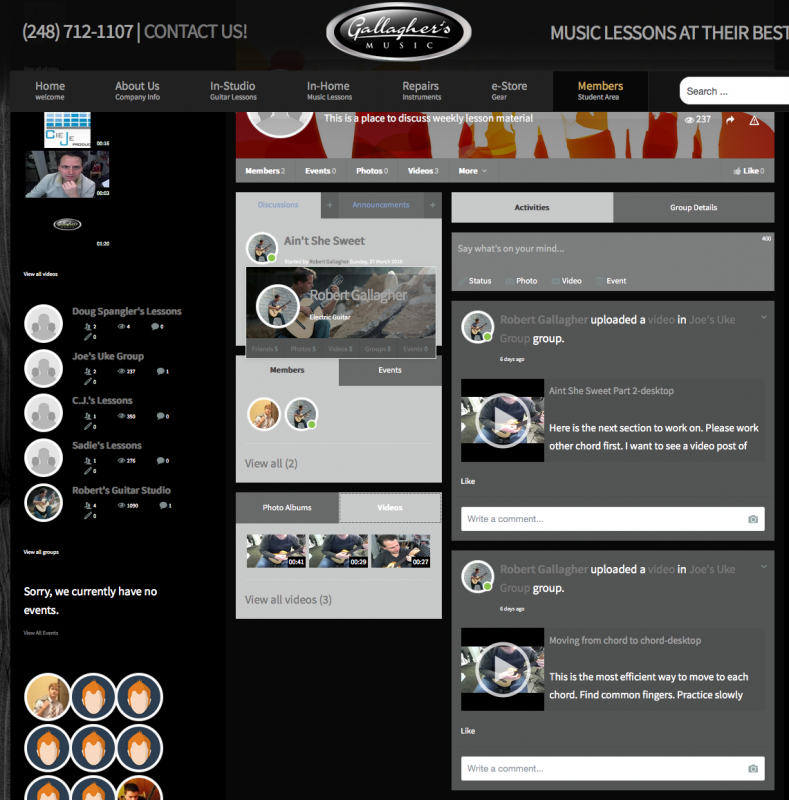Open the 00:27 video thumbnail
The image size is (789, 800).
[401, 551]
